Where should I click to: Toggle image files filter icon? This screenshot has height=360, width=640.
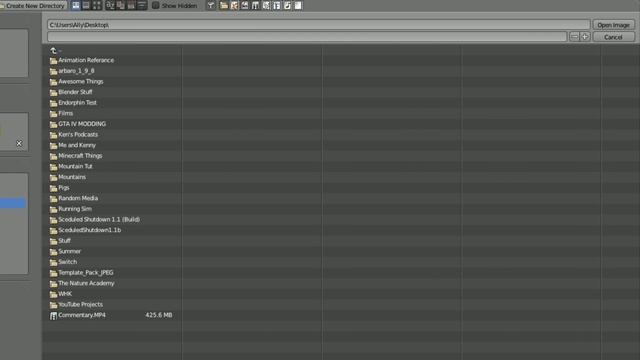click(245, 5)
